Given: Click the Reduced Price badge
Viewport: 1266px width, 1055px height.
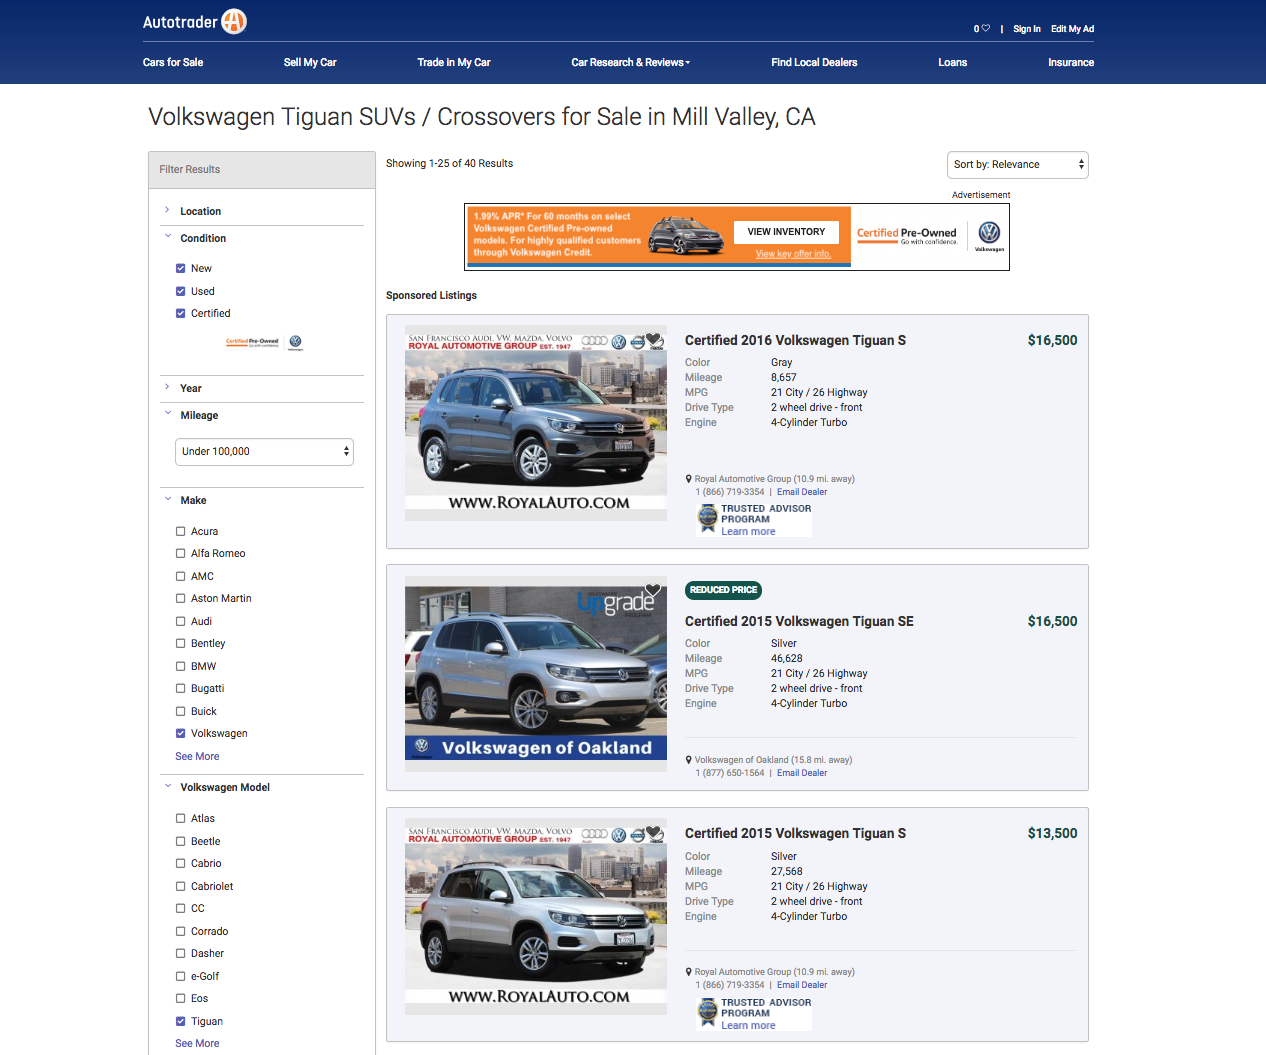Looking at the screenshot, I should click(723, 590).
